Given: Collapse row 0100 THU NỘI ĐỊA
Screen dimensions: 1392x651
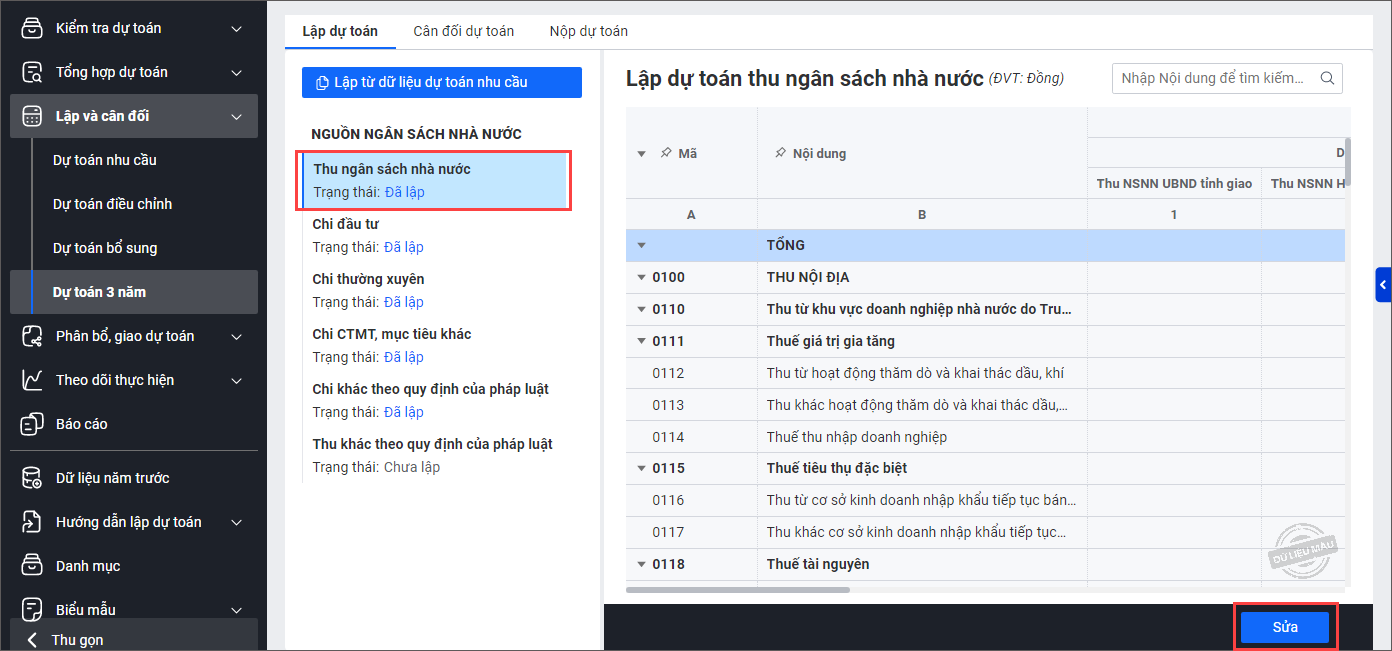Looking at the screenshot, I should [x=641, y=277].
